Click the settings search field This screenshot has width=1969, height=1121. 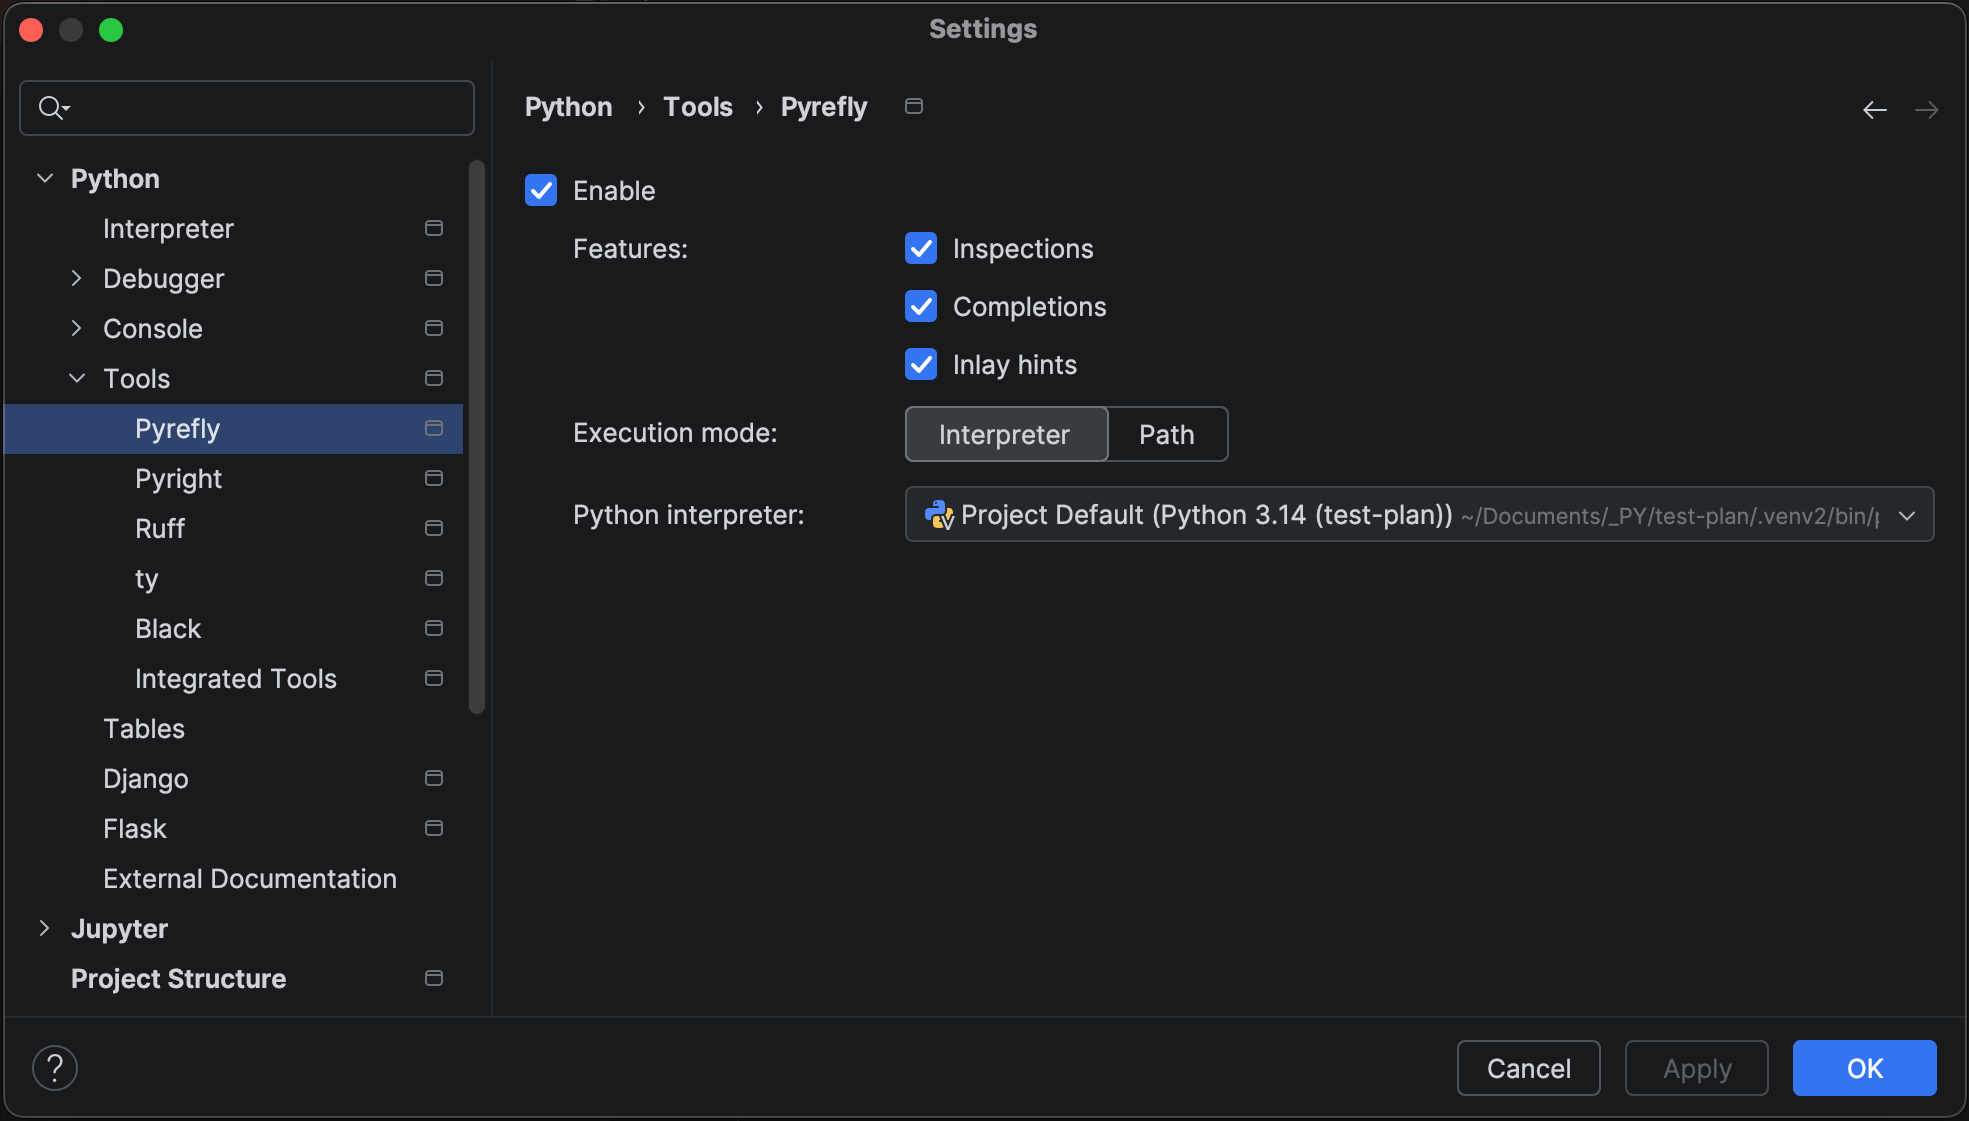pos(260,108)
